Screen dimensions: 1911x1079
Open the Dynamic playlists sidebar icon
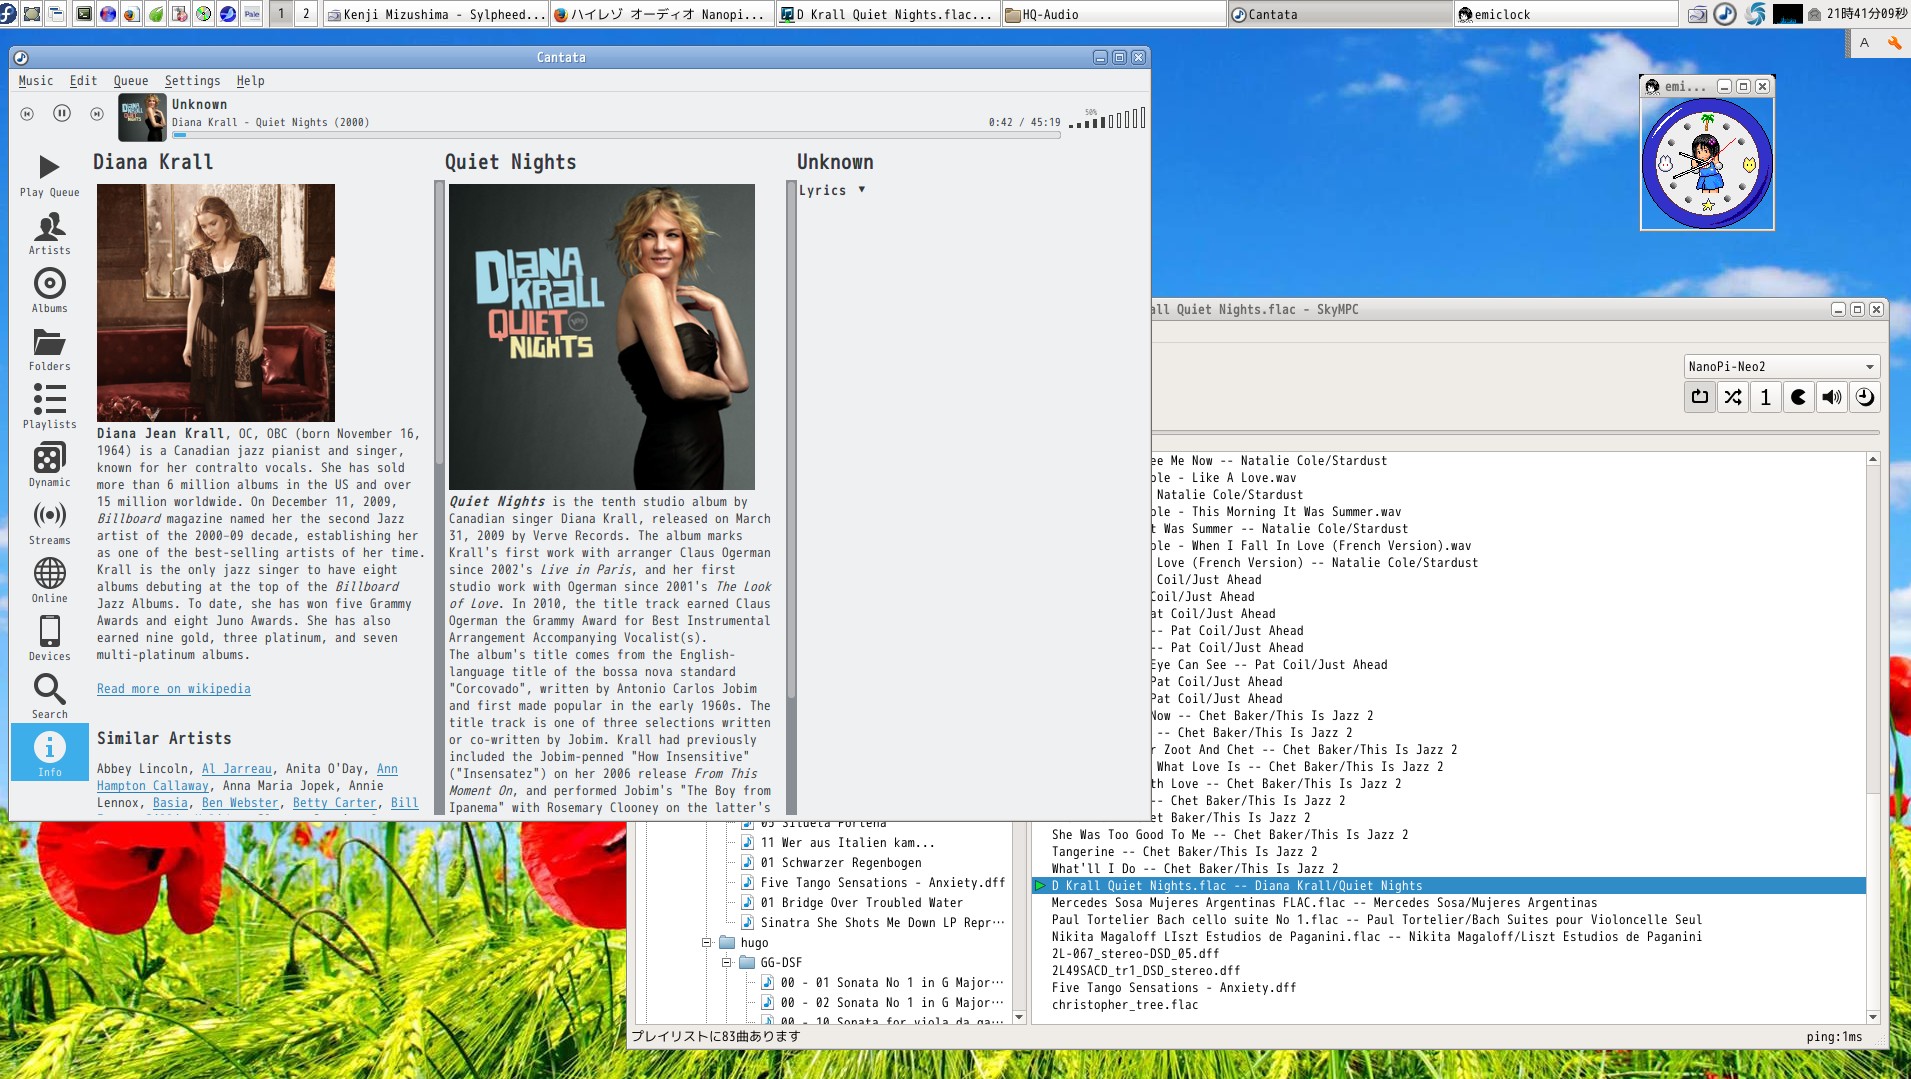(49, 465)
